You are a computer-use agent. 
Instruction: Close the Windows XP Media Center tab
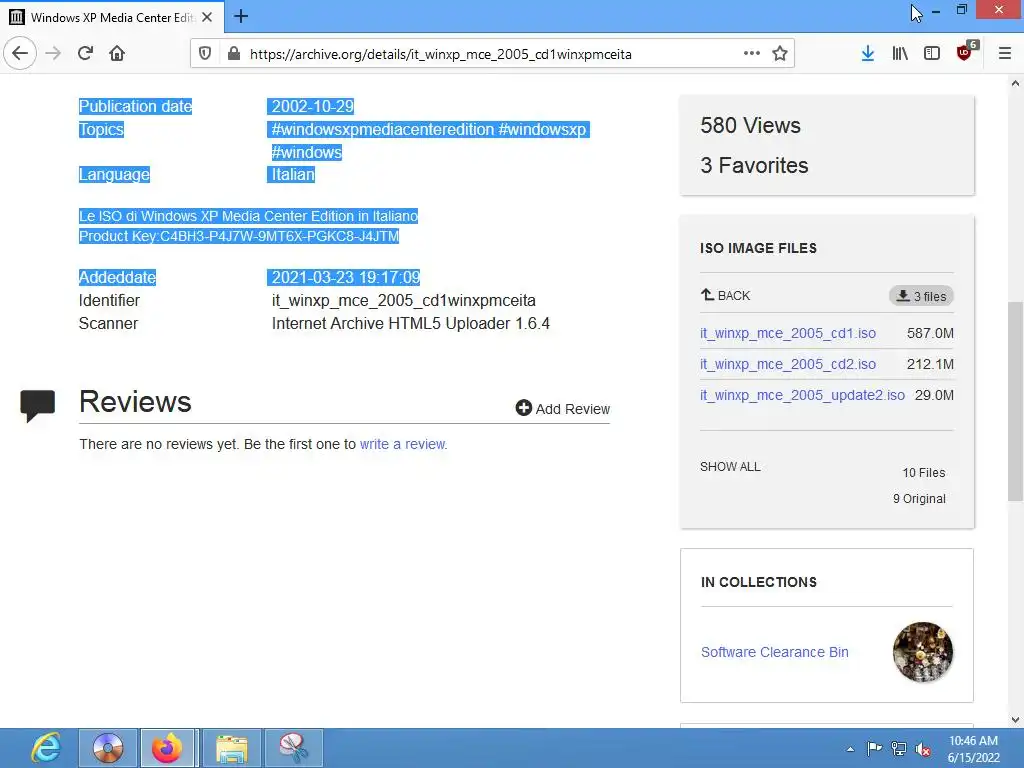207,17
